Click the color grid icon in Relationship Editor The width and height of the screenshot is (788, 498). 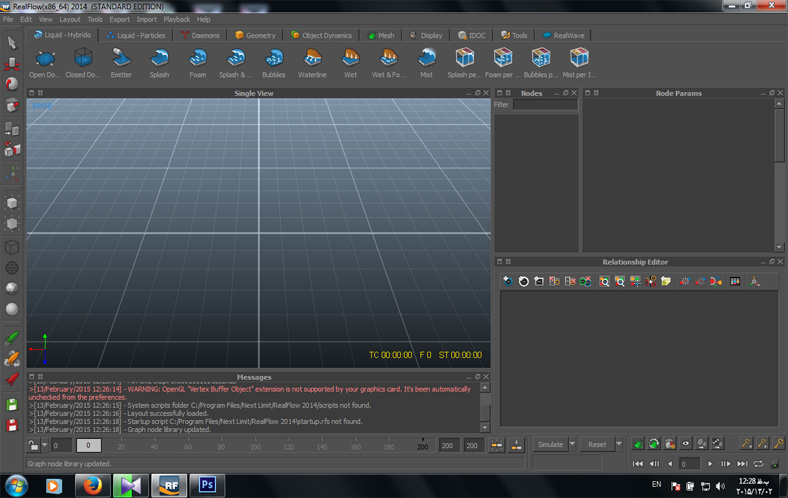(735, 281)
